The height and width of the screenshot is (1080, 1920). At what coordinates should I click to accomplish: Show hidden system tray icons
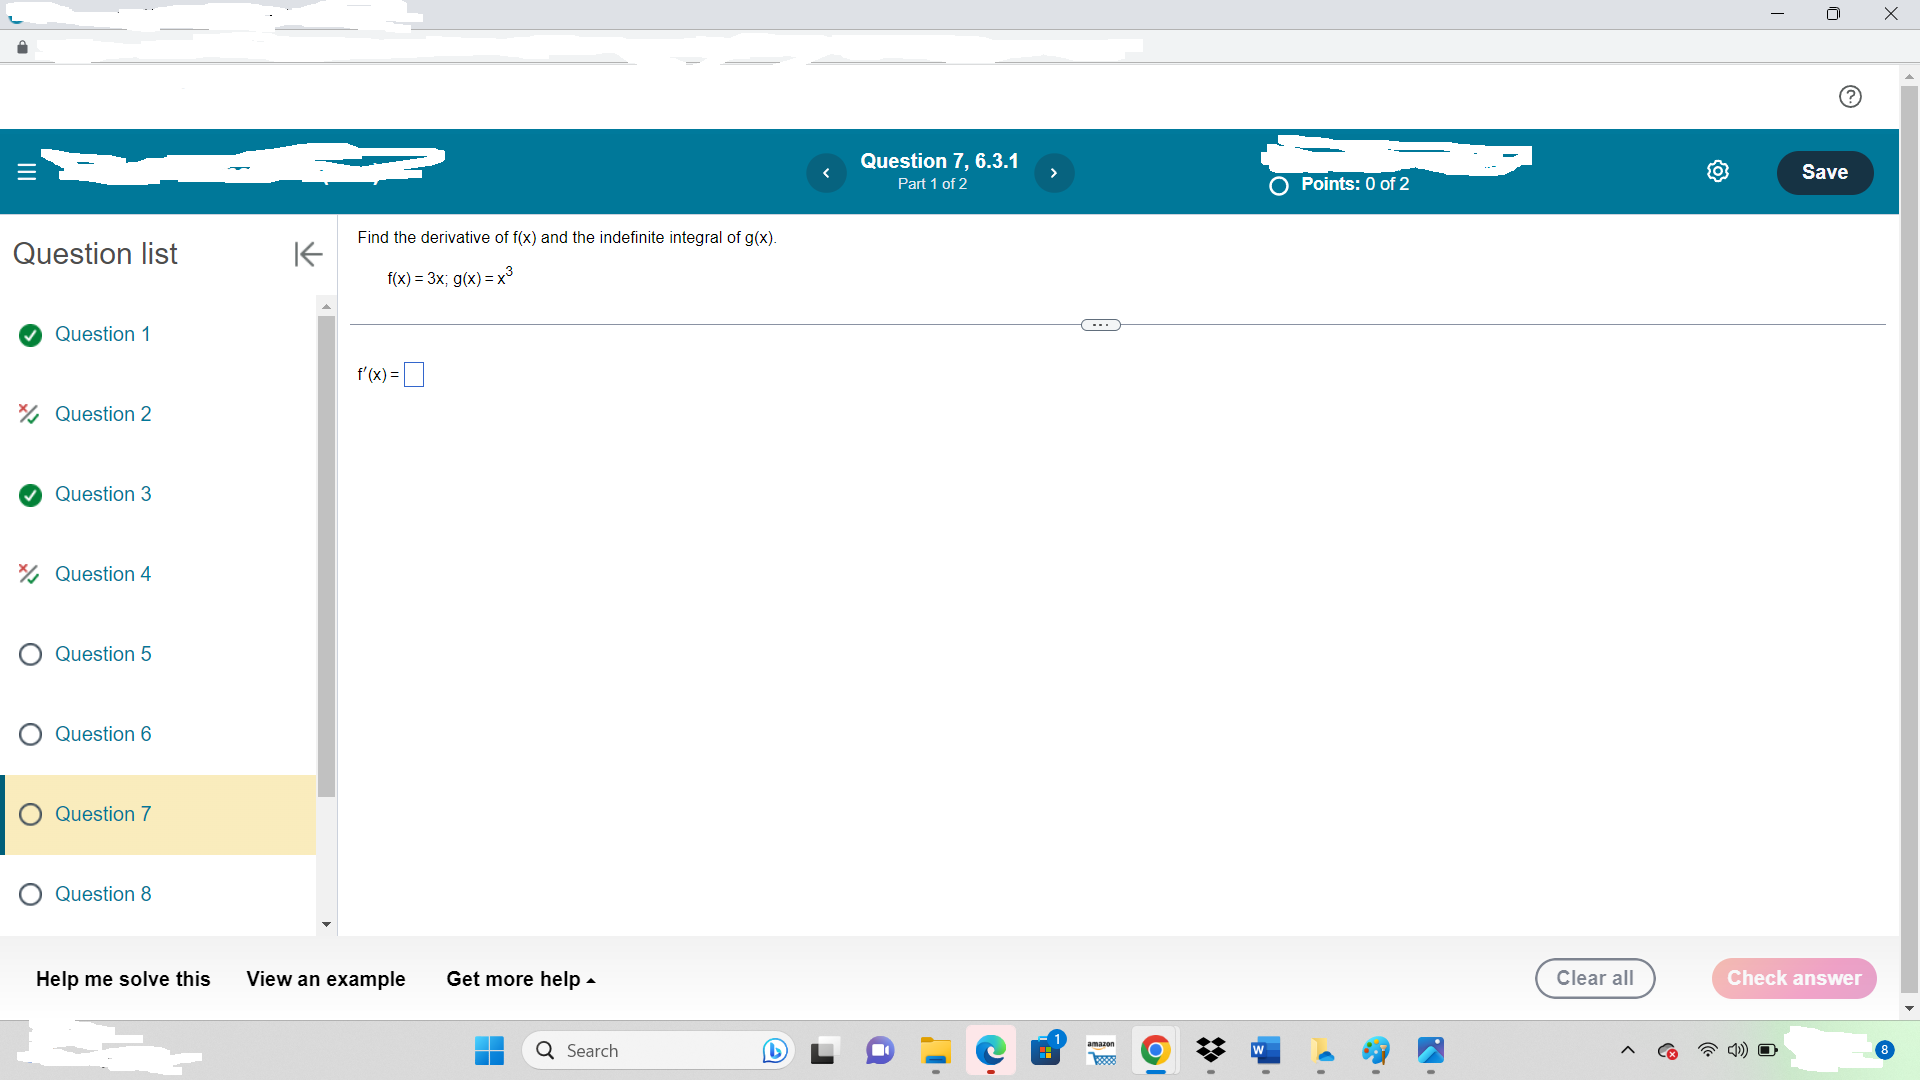(x=1627, y=1050)
